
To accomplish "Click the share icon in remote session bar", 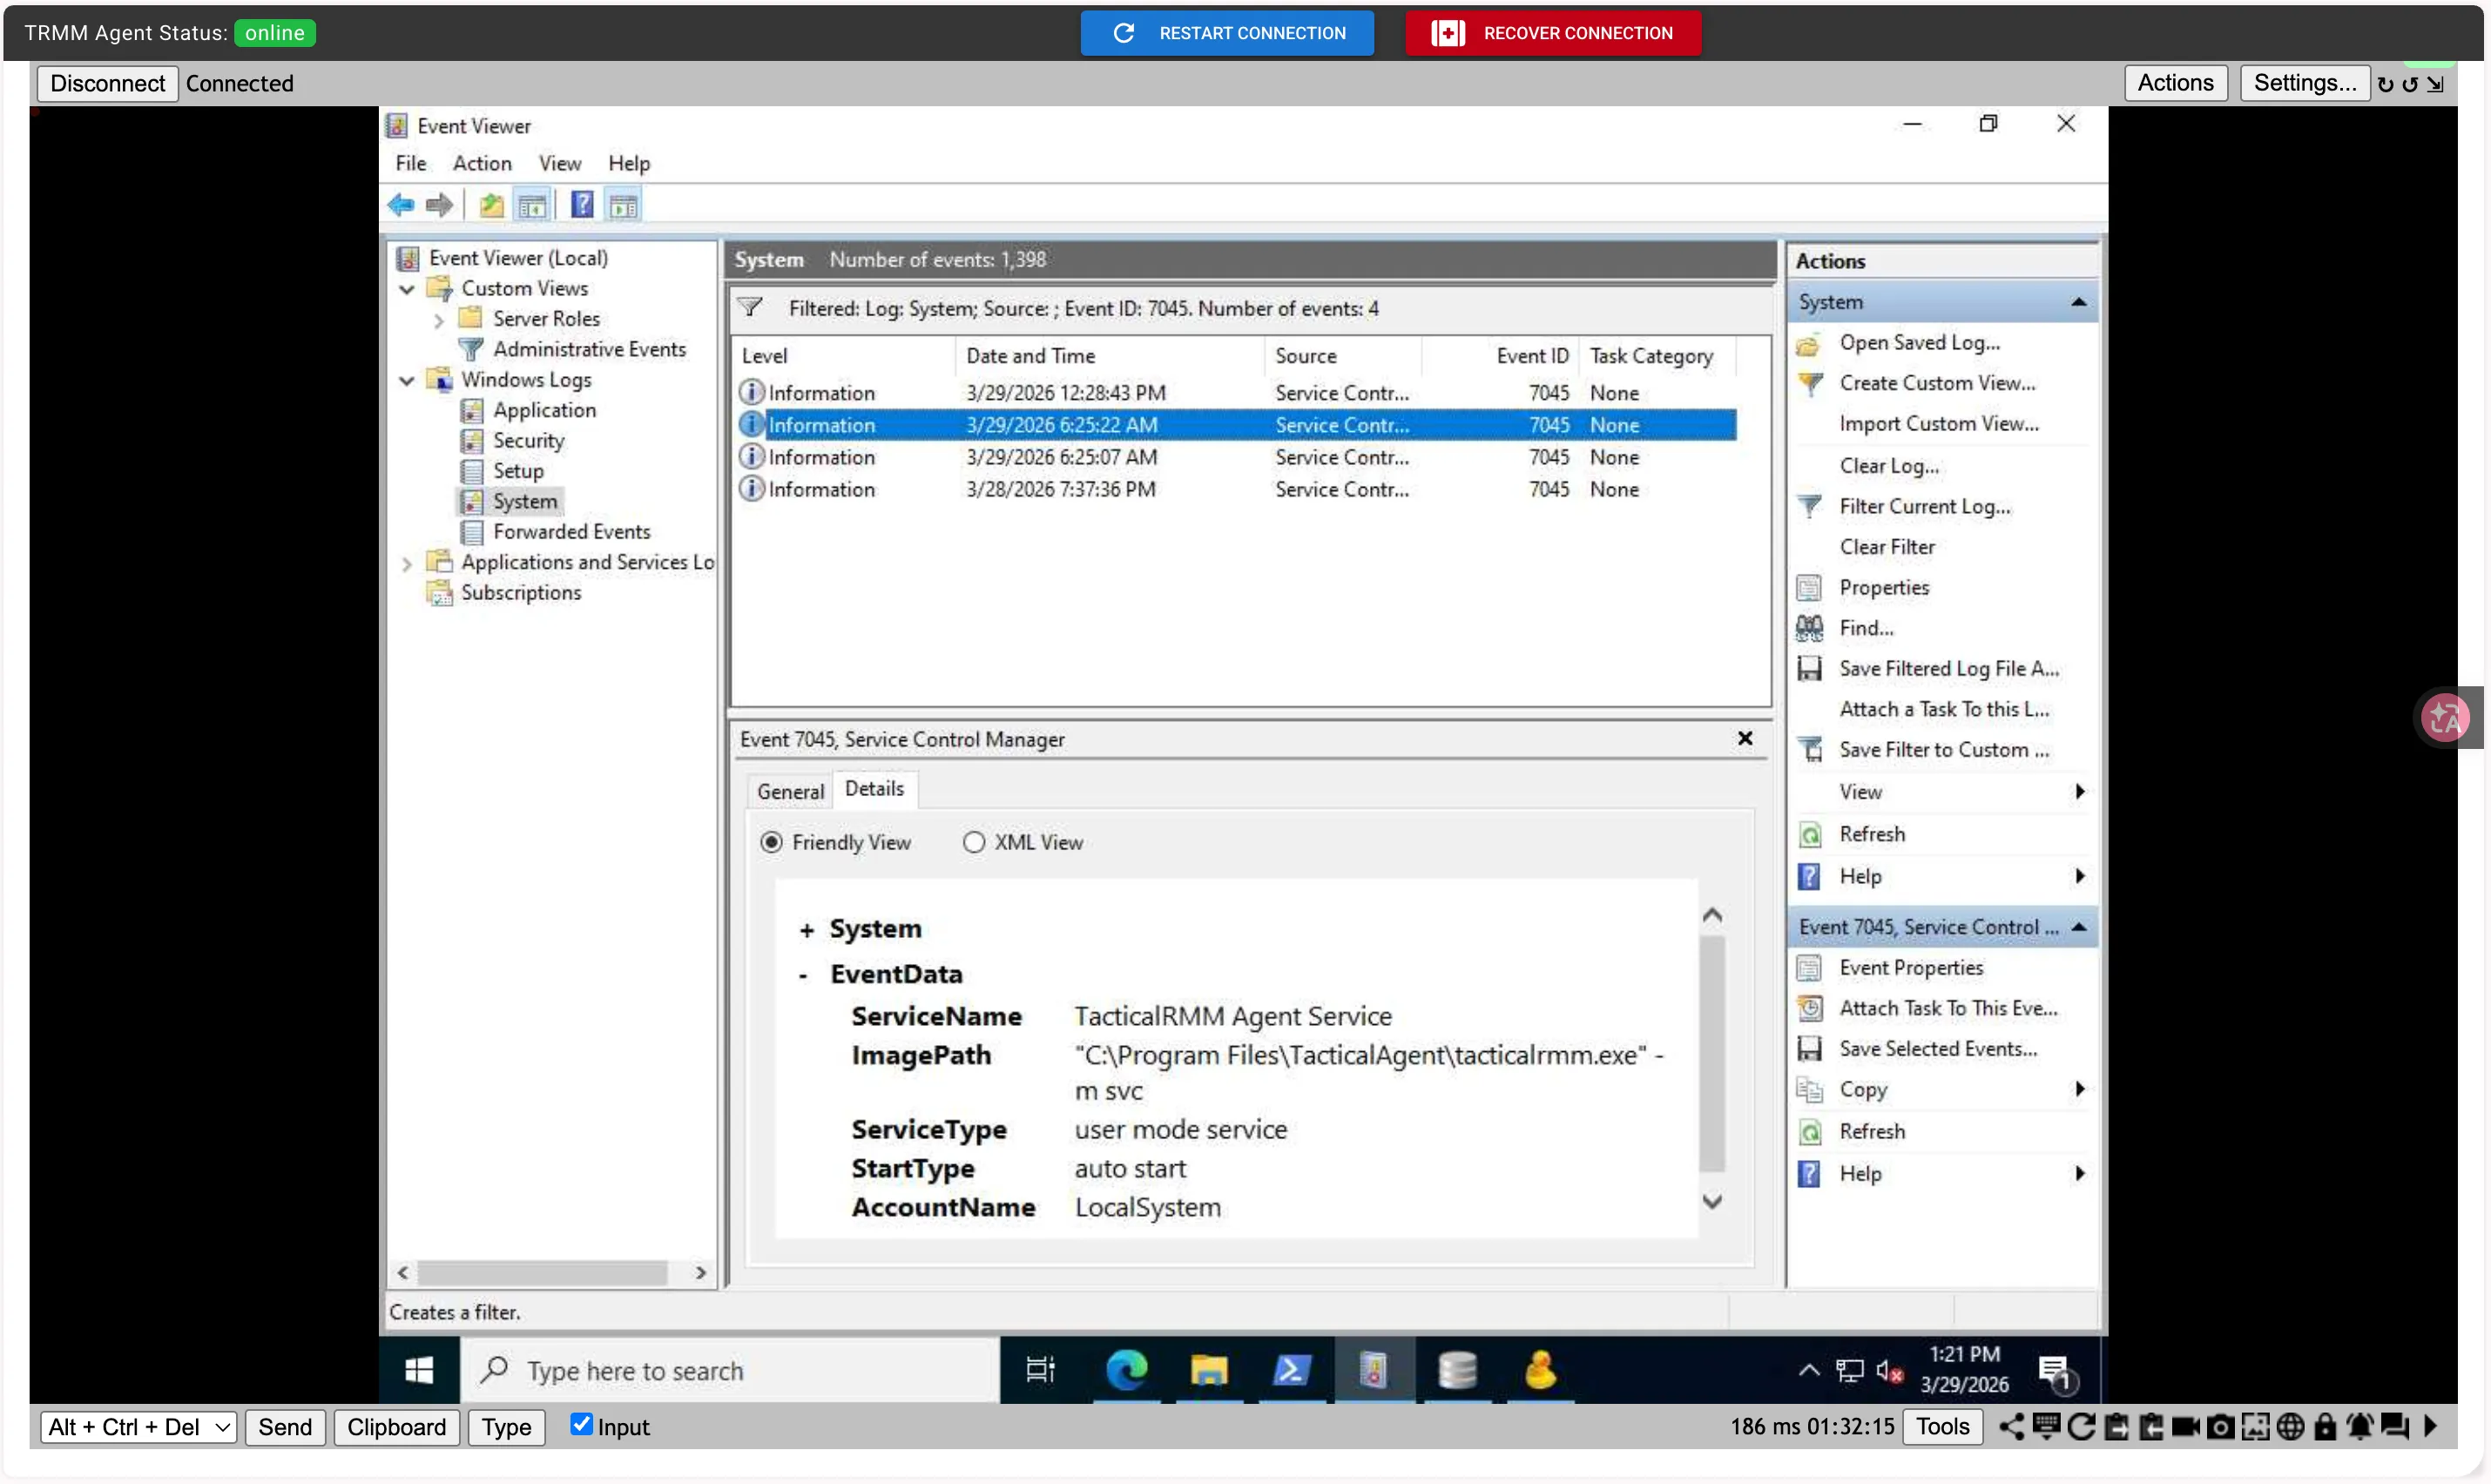I will [2010, 1427].
